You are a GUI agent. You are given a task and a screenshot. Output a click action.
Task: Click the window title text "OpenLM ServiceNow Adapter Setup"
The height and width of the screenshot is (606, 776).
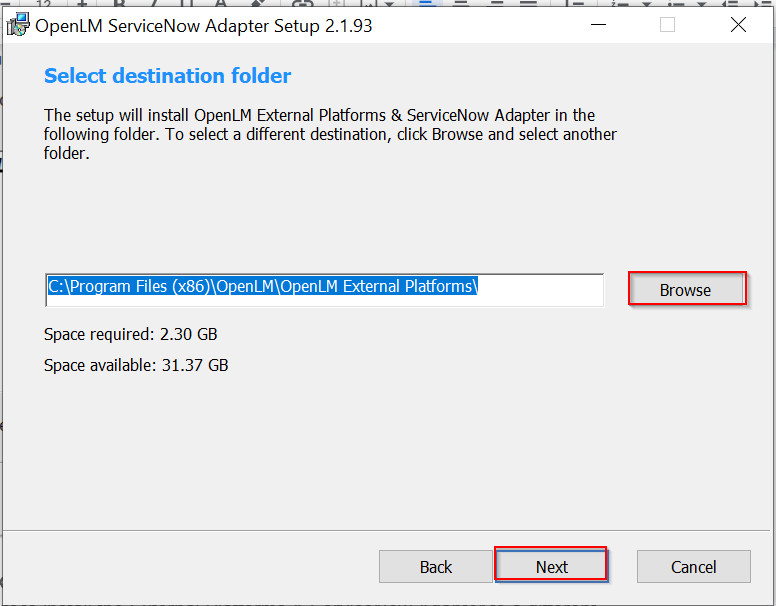pyautogui.click(x=204, y=26)
